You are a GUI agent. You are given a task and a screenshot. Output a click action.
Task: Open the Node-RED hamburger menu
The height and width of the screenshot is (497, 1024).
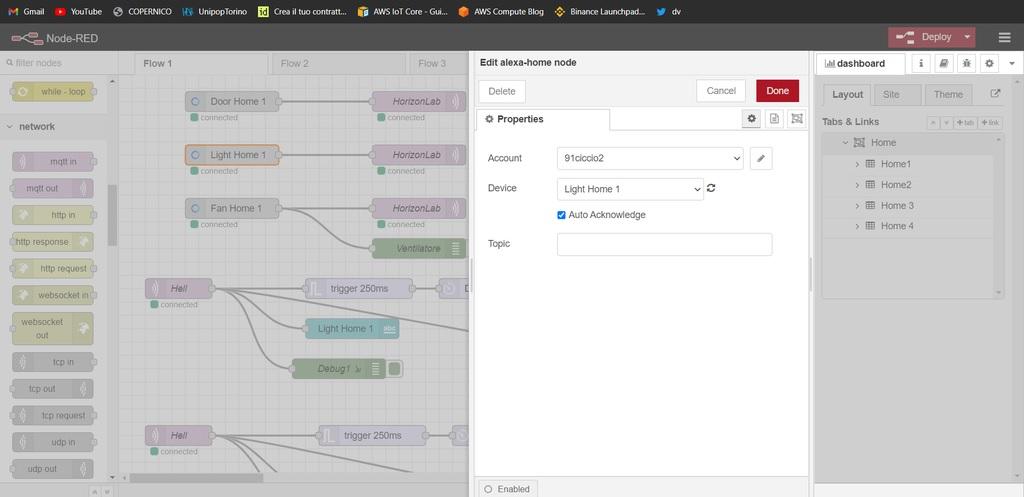coord(1004,37)
